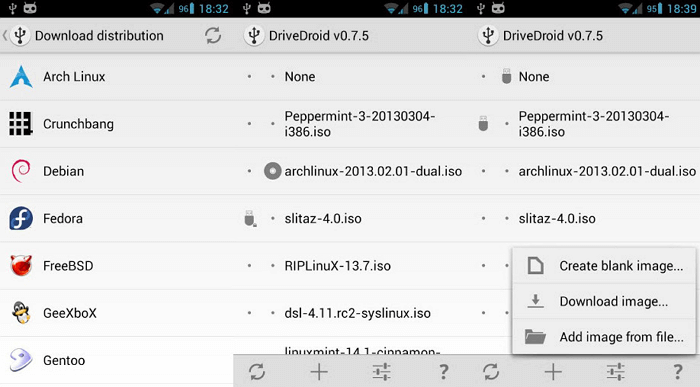The image size is (700, 387).
Task: Select FreeBSD distribution
Action: 117,266
